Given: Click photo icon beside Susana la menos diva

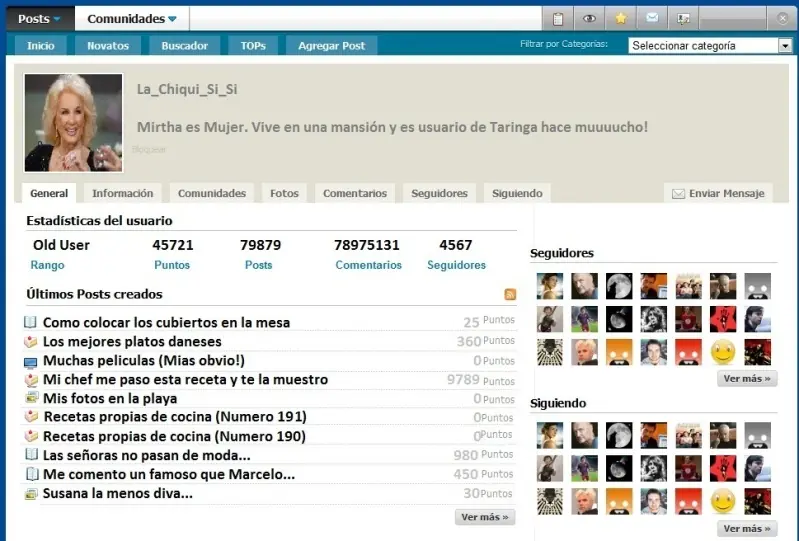Looking at the screenshot, I should pos(31,493).
